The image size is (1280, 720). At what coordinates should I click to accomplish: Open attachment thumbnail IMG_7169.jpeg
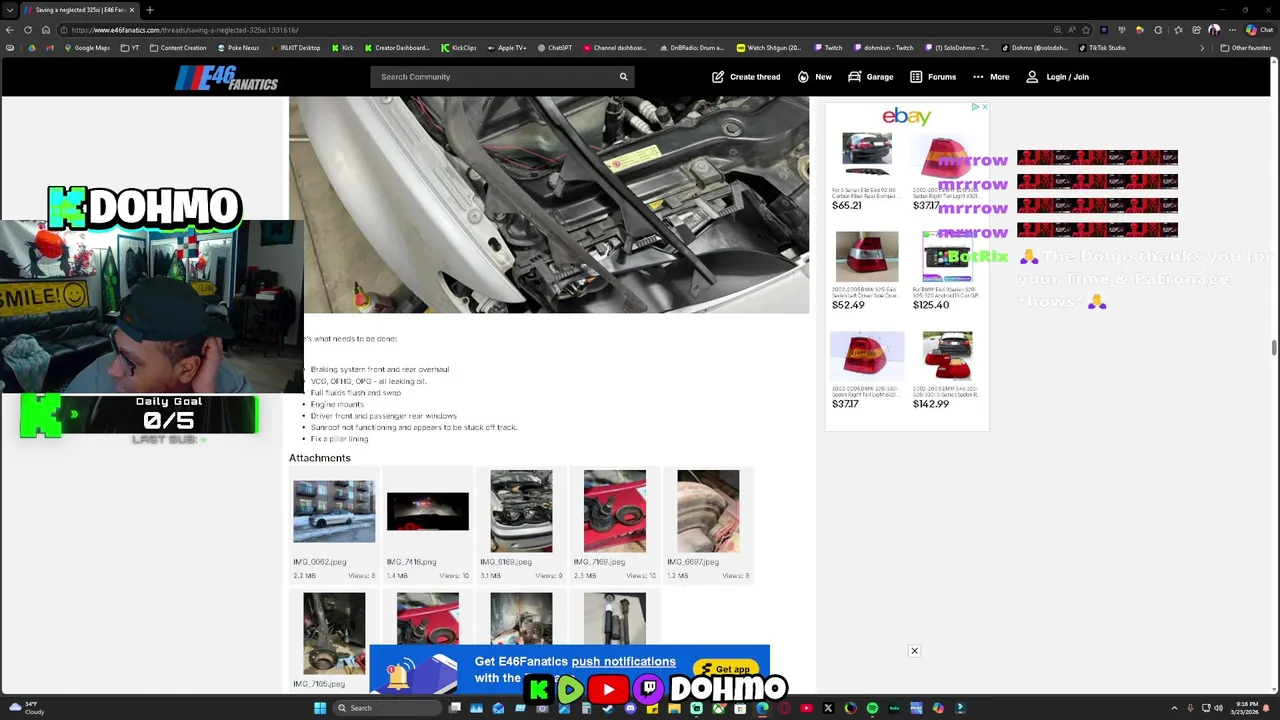(x=614, y=511)
